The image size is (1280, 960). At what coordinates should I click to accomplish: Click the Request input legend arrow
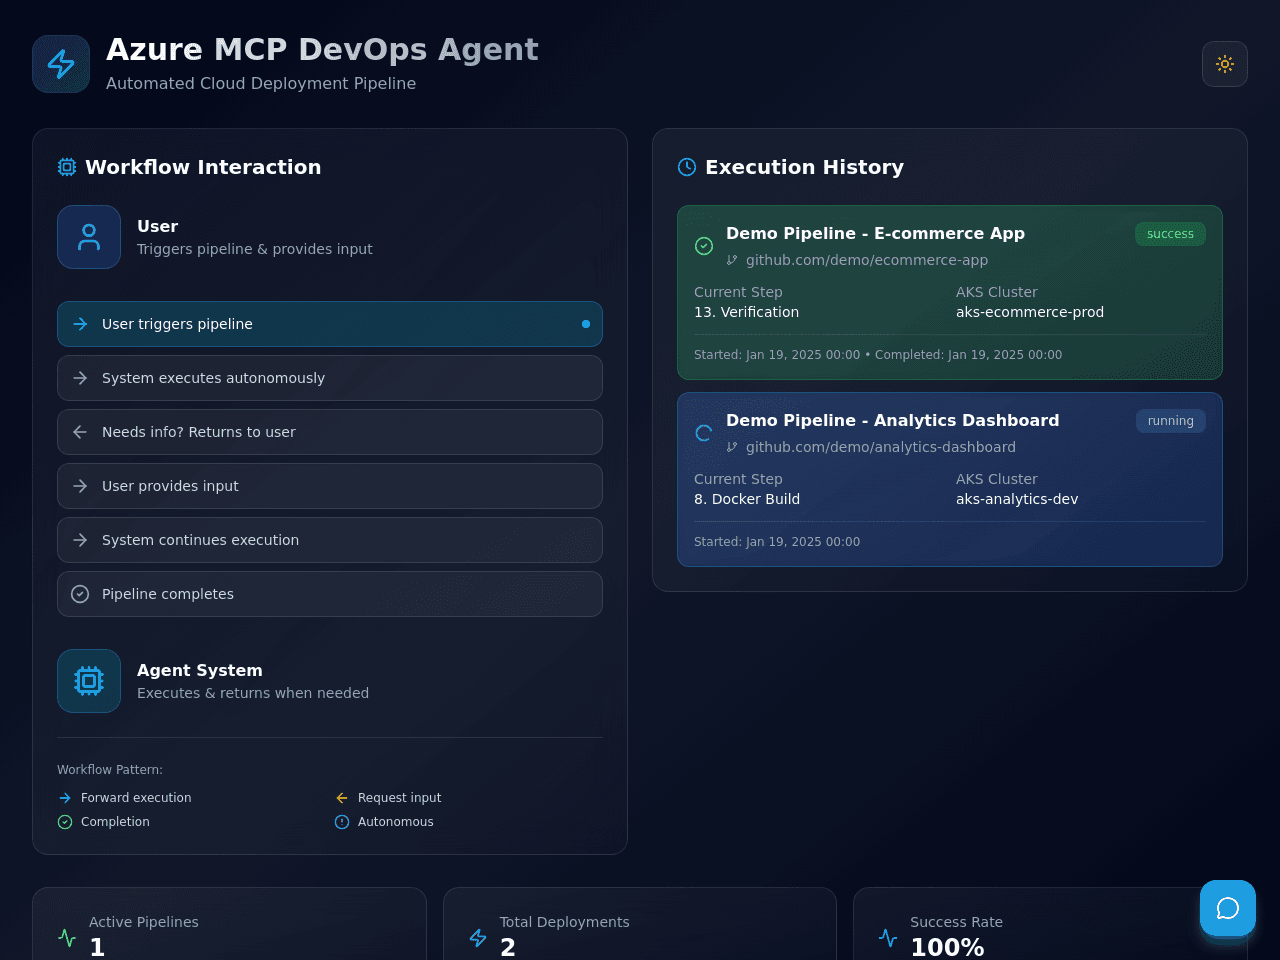coord(342,798)
